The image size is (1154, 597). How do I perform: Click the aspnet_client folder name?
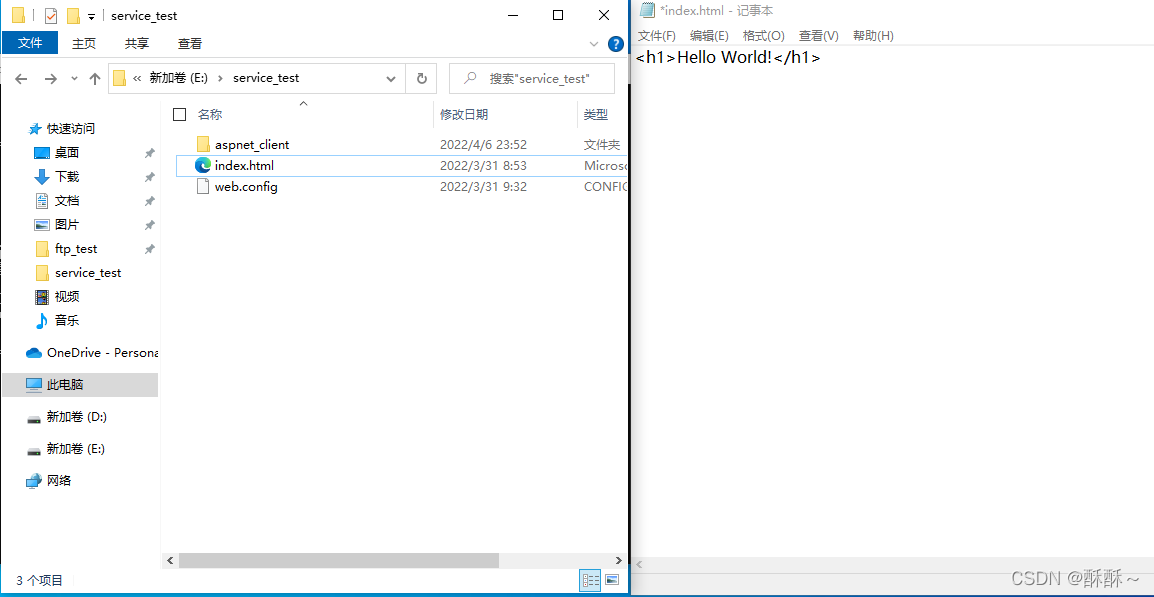(x=252, y=144)
